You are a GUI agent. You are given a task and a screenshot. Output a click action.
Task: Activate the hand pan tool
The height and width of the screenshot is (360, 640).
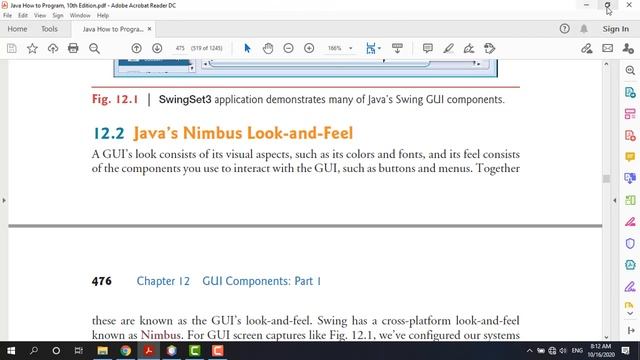point(268,48)
